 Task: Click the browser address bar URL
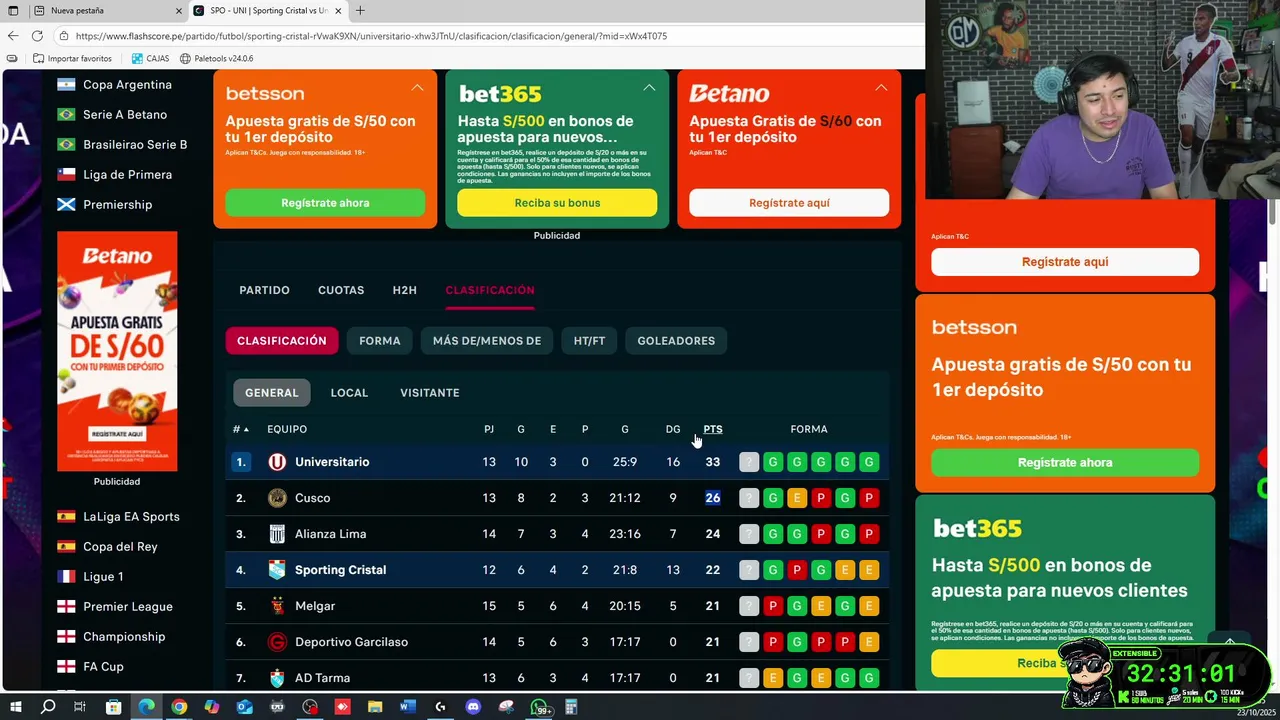pos(371,36)
